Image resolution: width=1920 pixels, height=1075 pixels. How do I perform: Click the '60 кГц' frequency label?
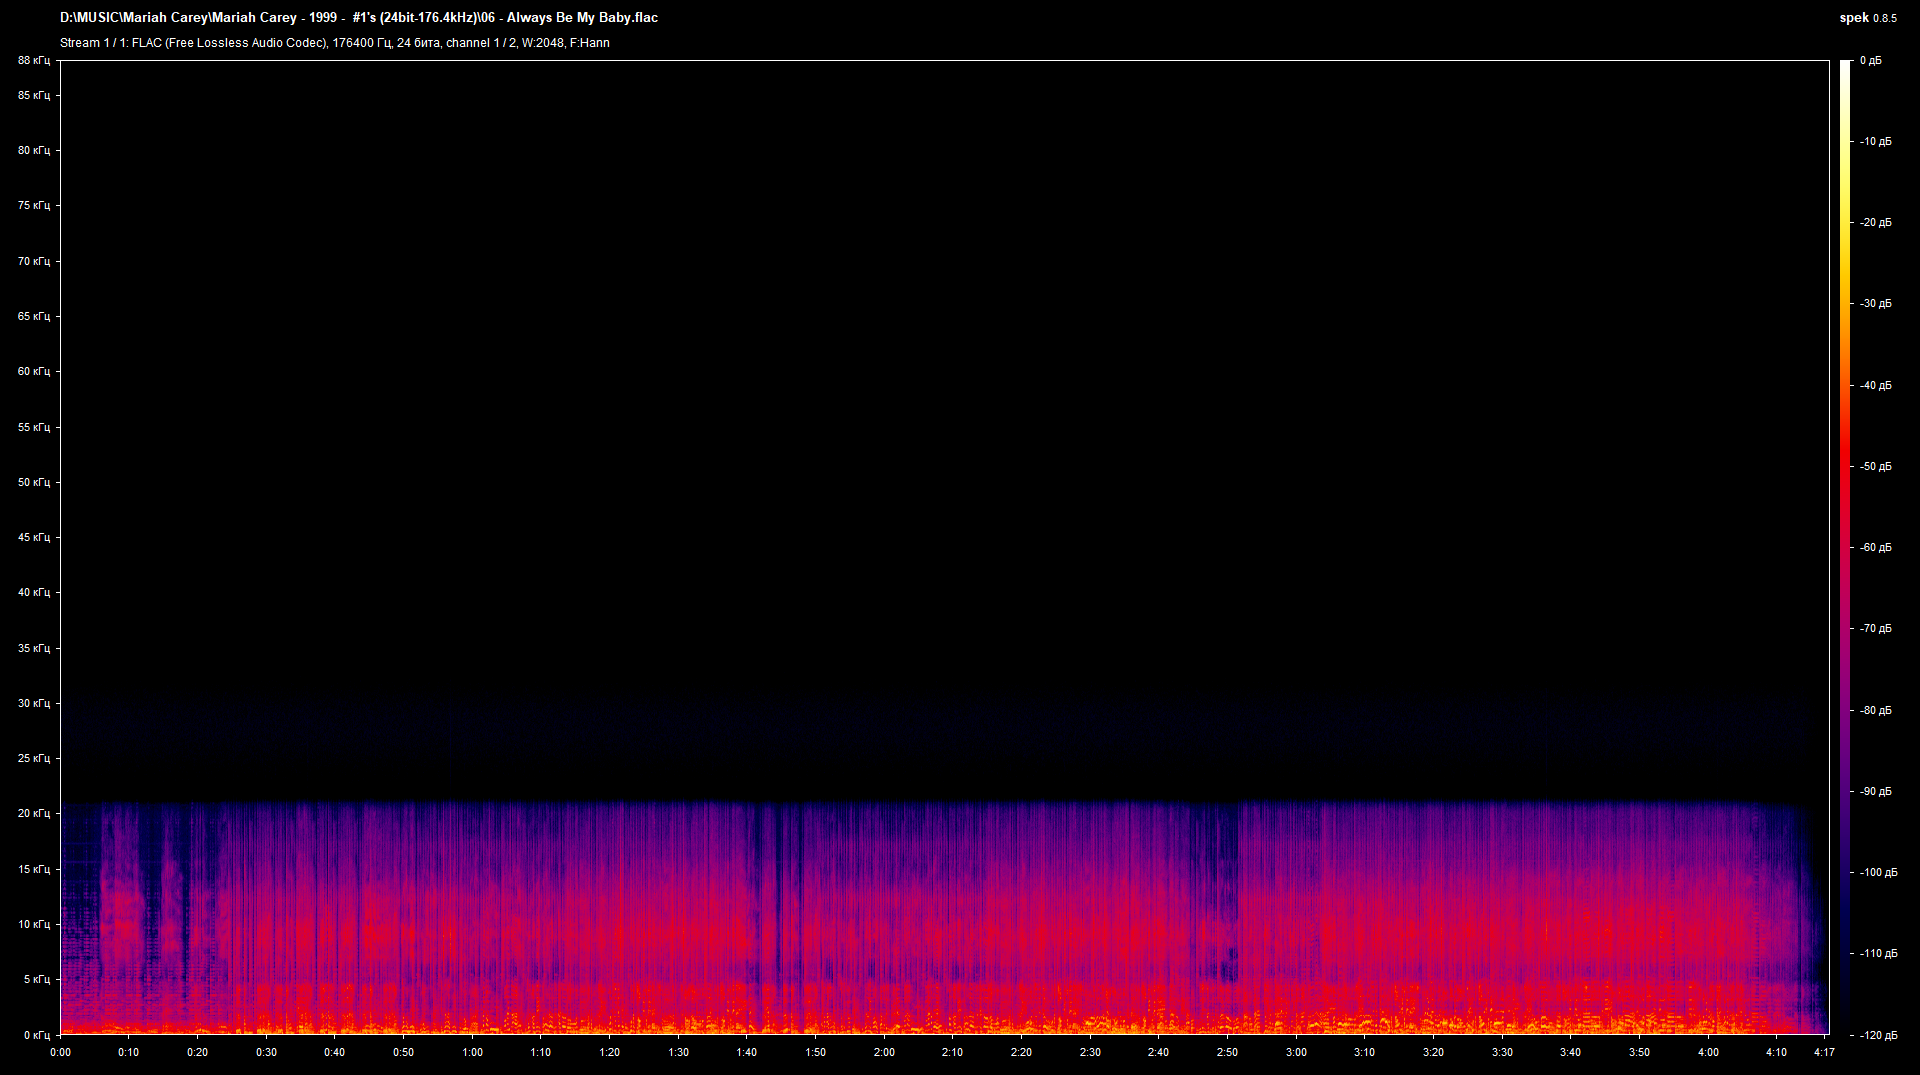tap(33, 372)
